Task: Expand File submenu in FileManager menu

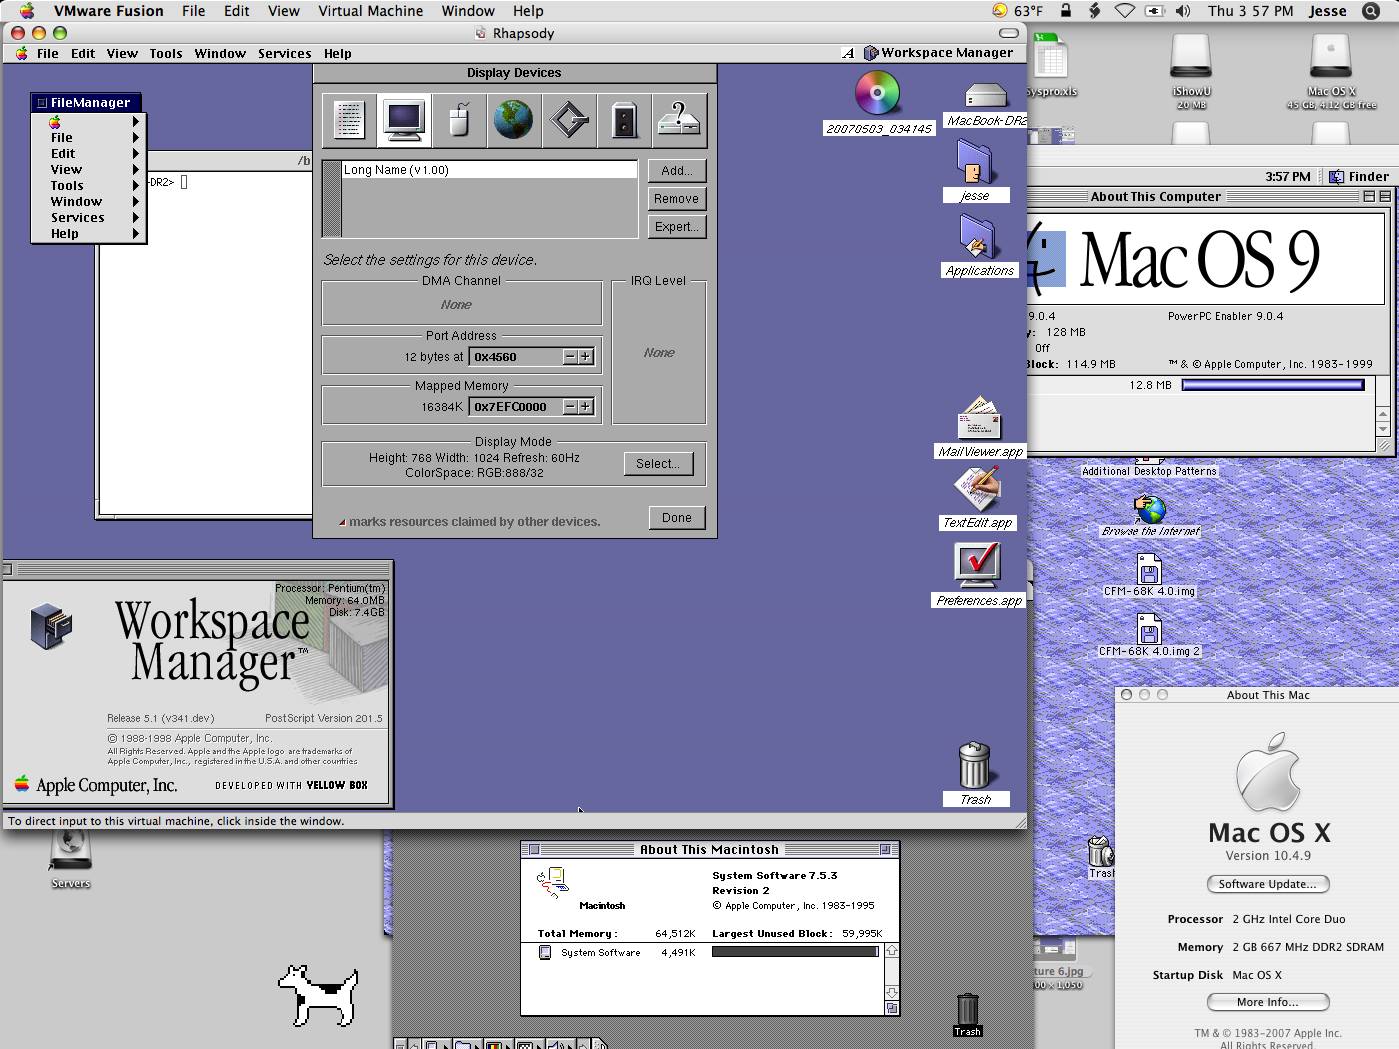Action: 89,138
